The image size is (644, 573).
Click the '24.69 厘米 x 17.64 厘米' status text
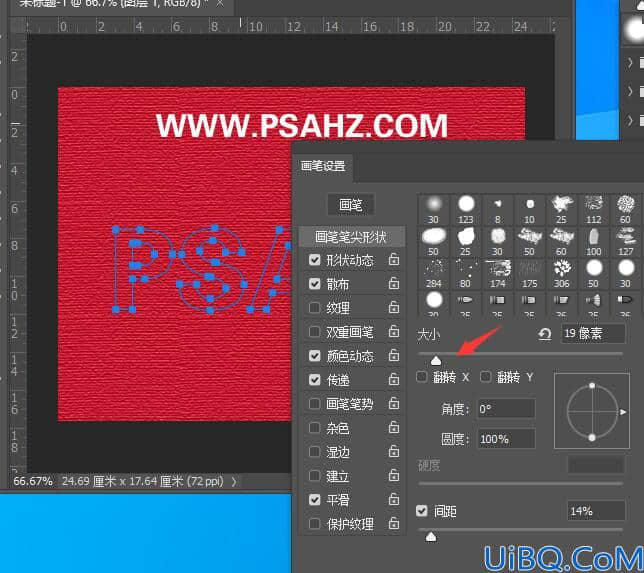point(143,481)
